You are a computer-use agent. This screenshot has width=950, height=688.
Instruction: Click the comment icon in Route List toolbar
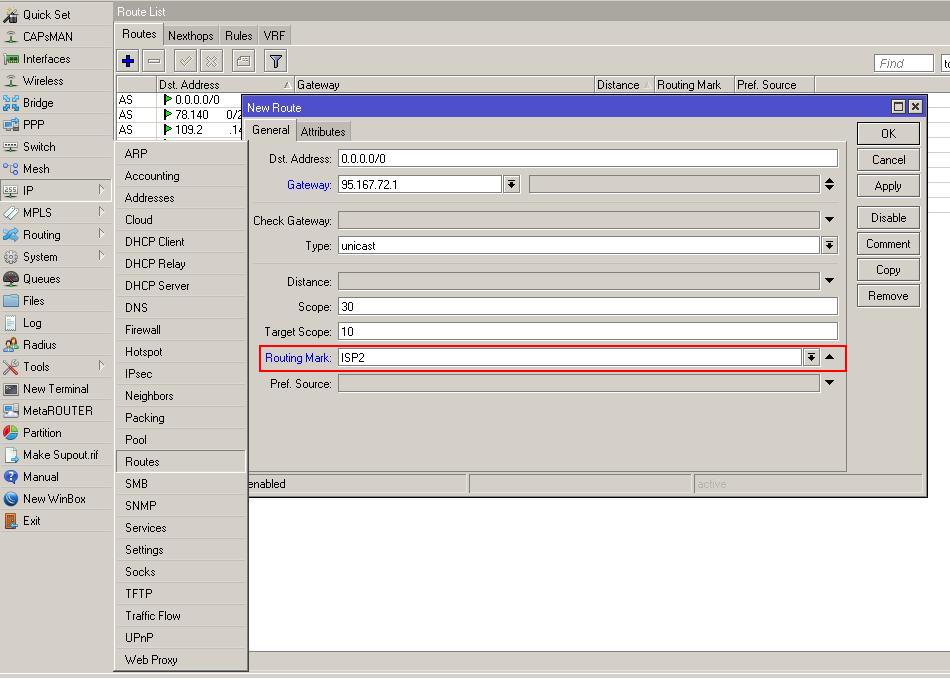(243, 61)
